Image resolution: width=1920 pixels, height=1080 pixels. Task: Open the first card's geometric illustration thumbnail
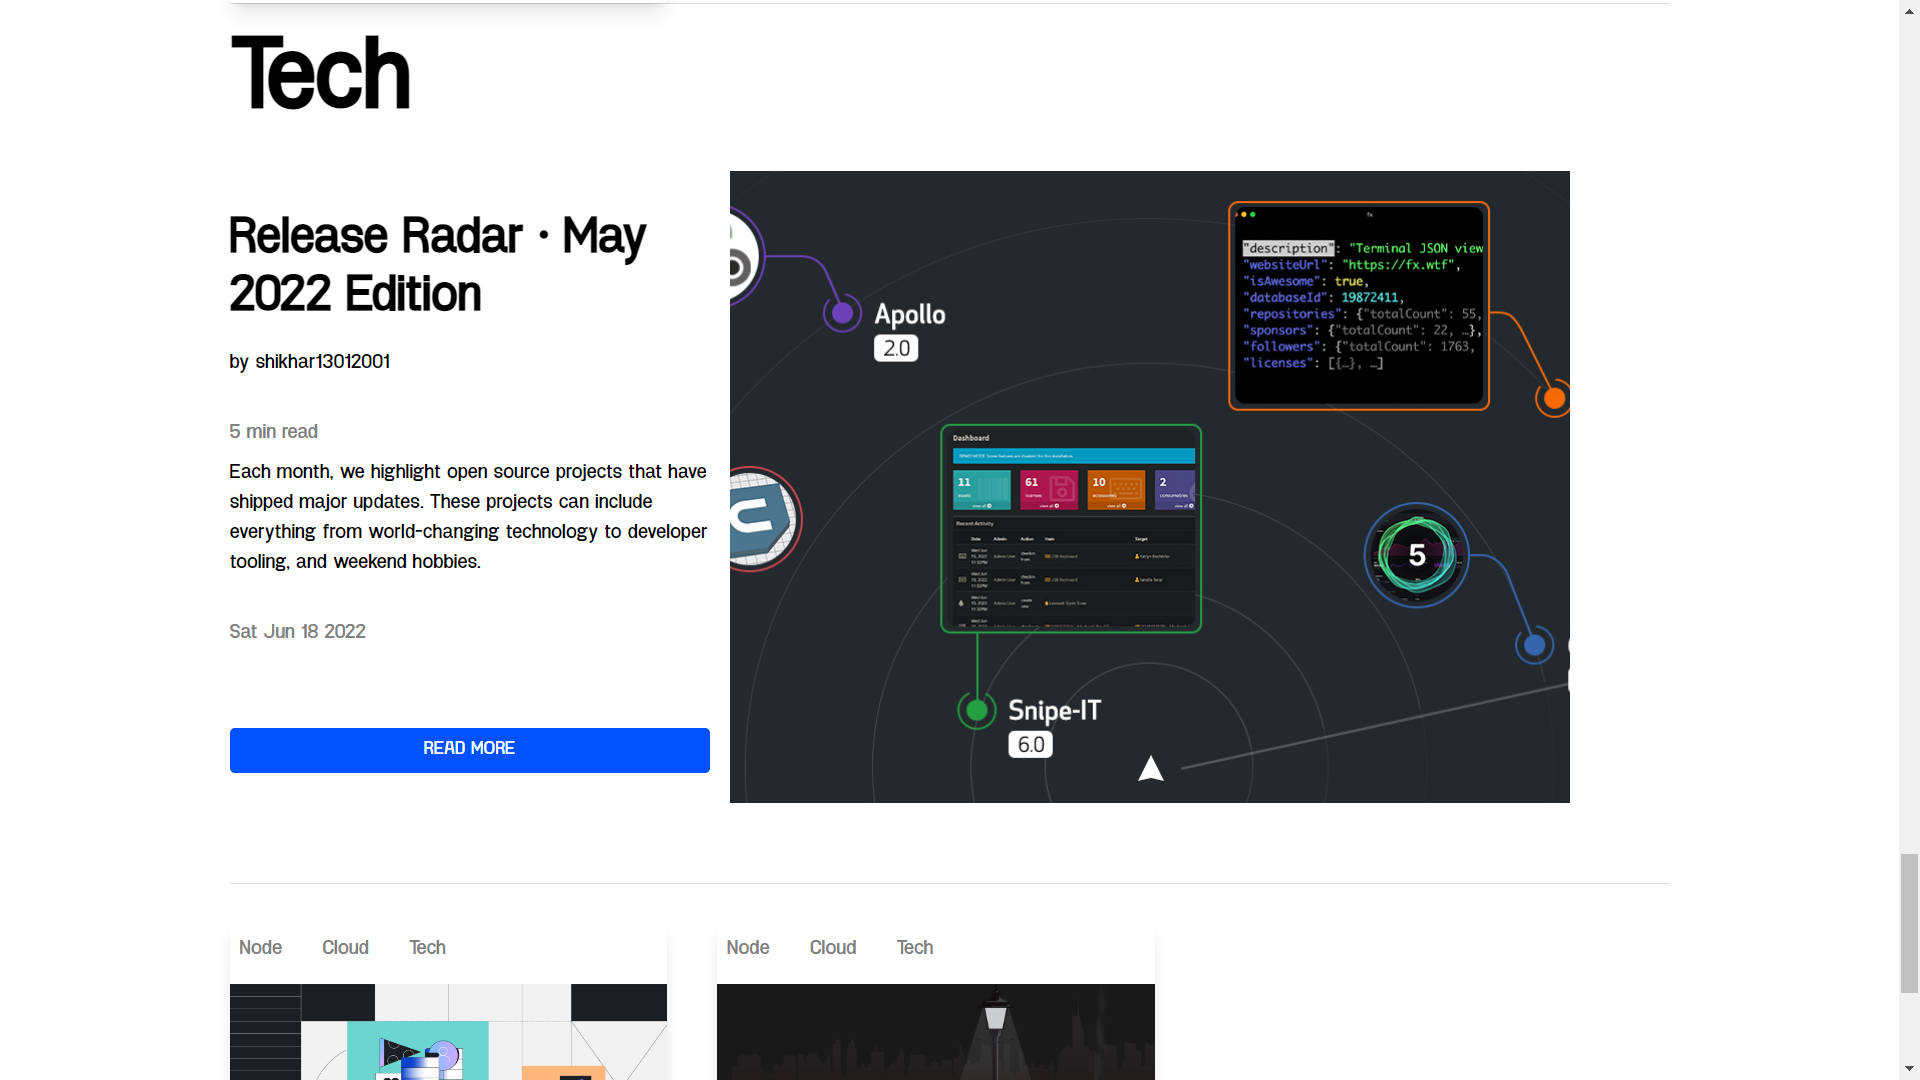tap(448, 1032)
